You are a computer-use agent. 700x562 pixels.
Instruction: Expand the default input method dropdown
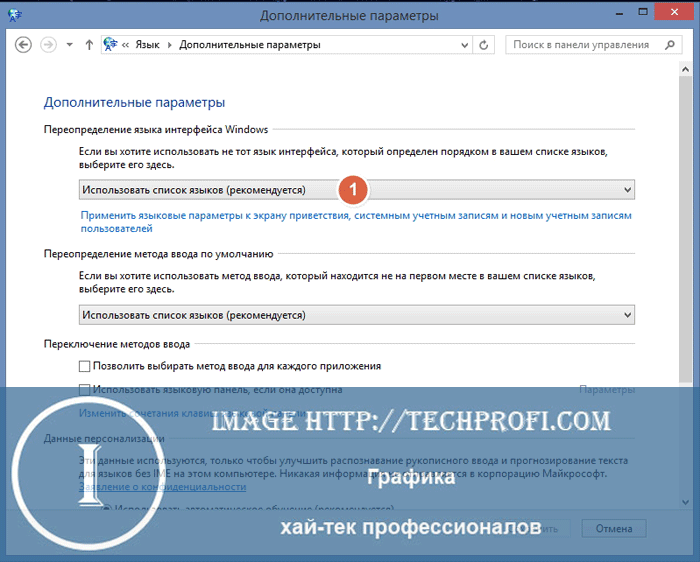pos(356,315)
